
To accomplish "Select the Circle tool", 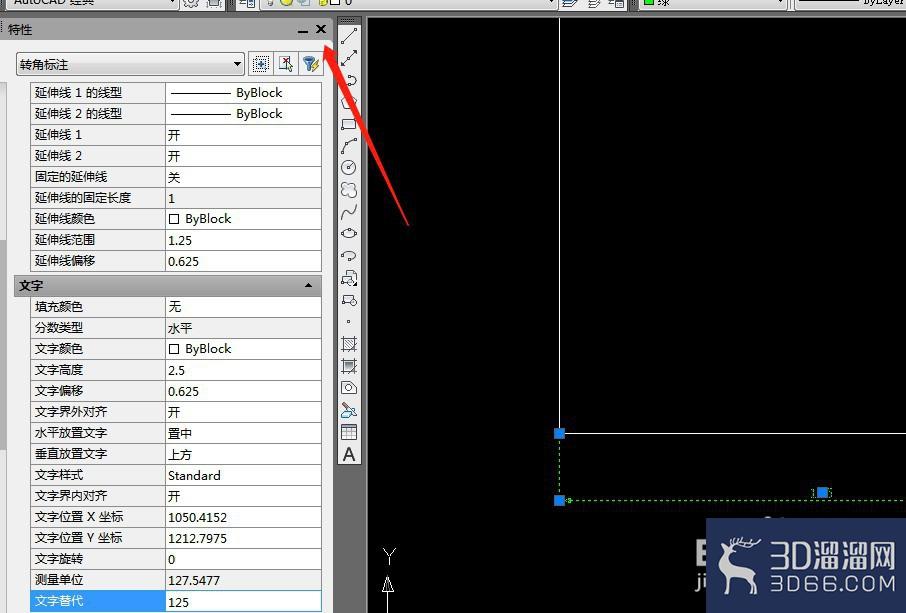I will [349, 168].
